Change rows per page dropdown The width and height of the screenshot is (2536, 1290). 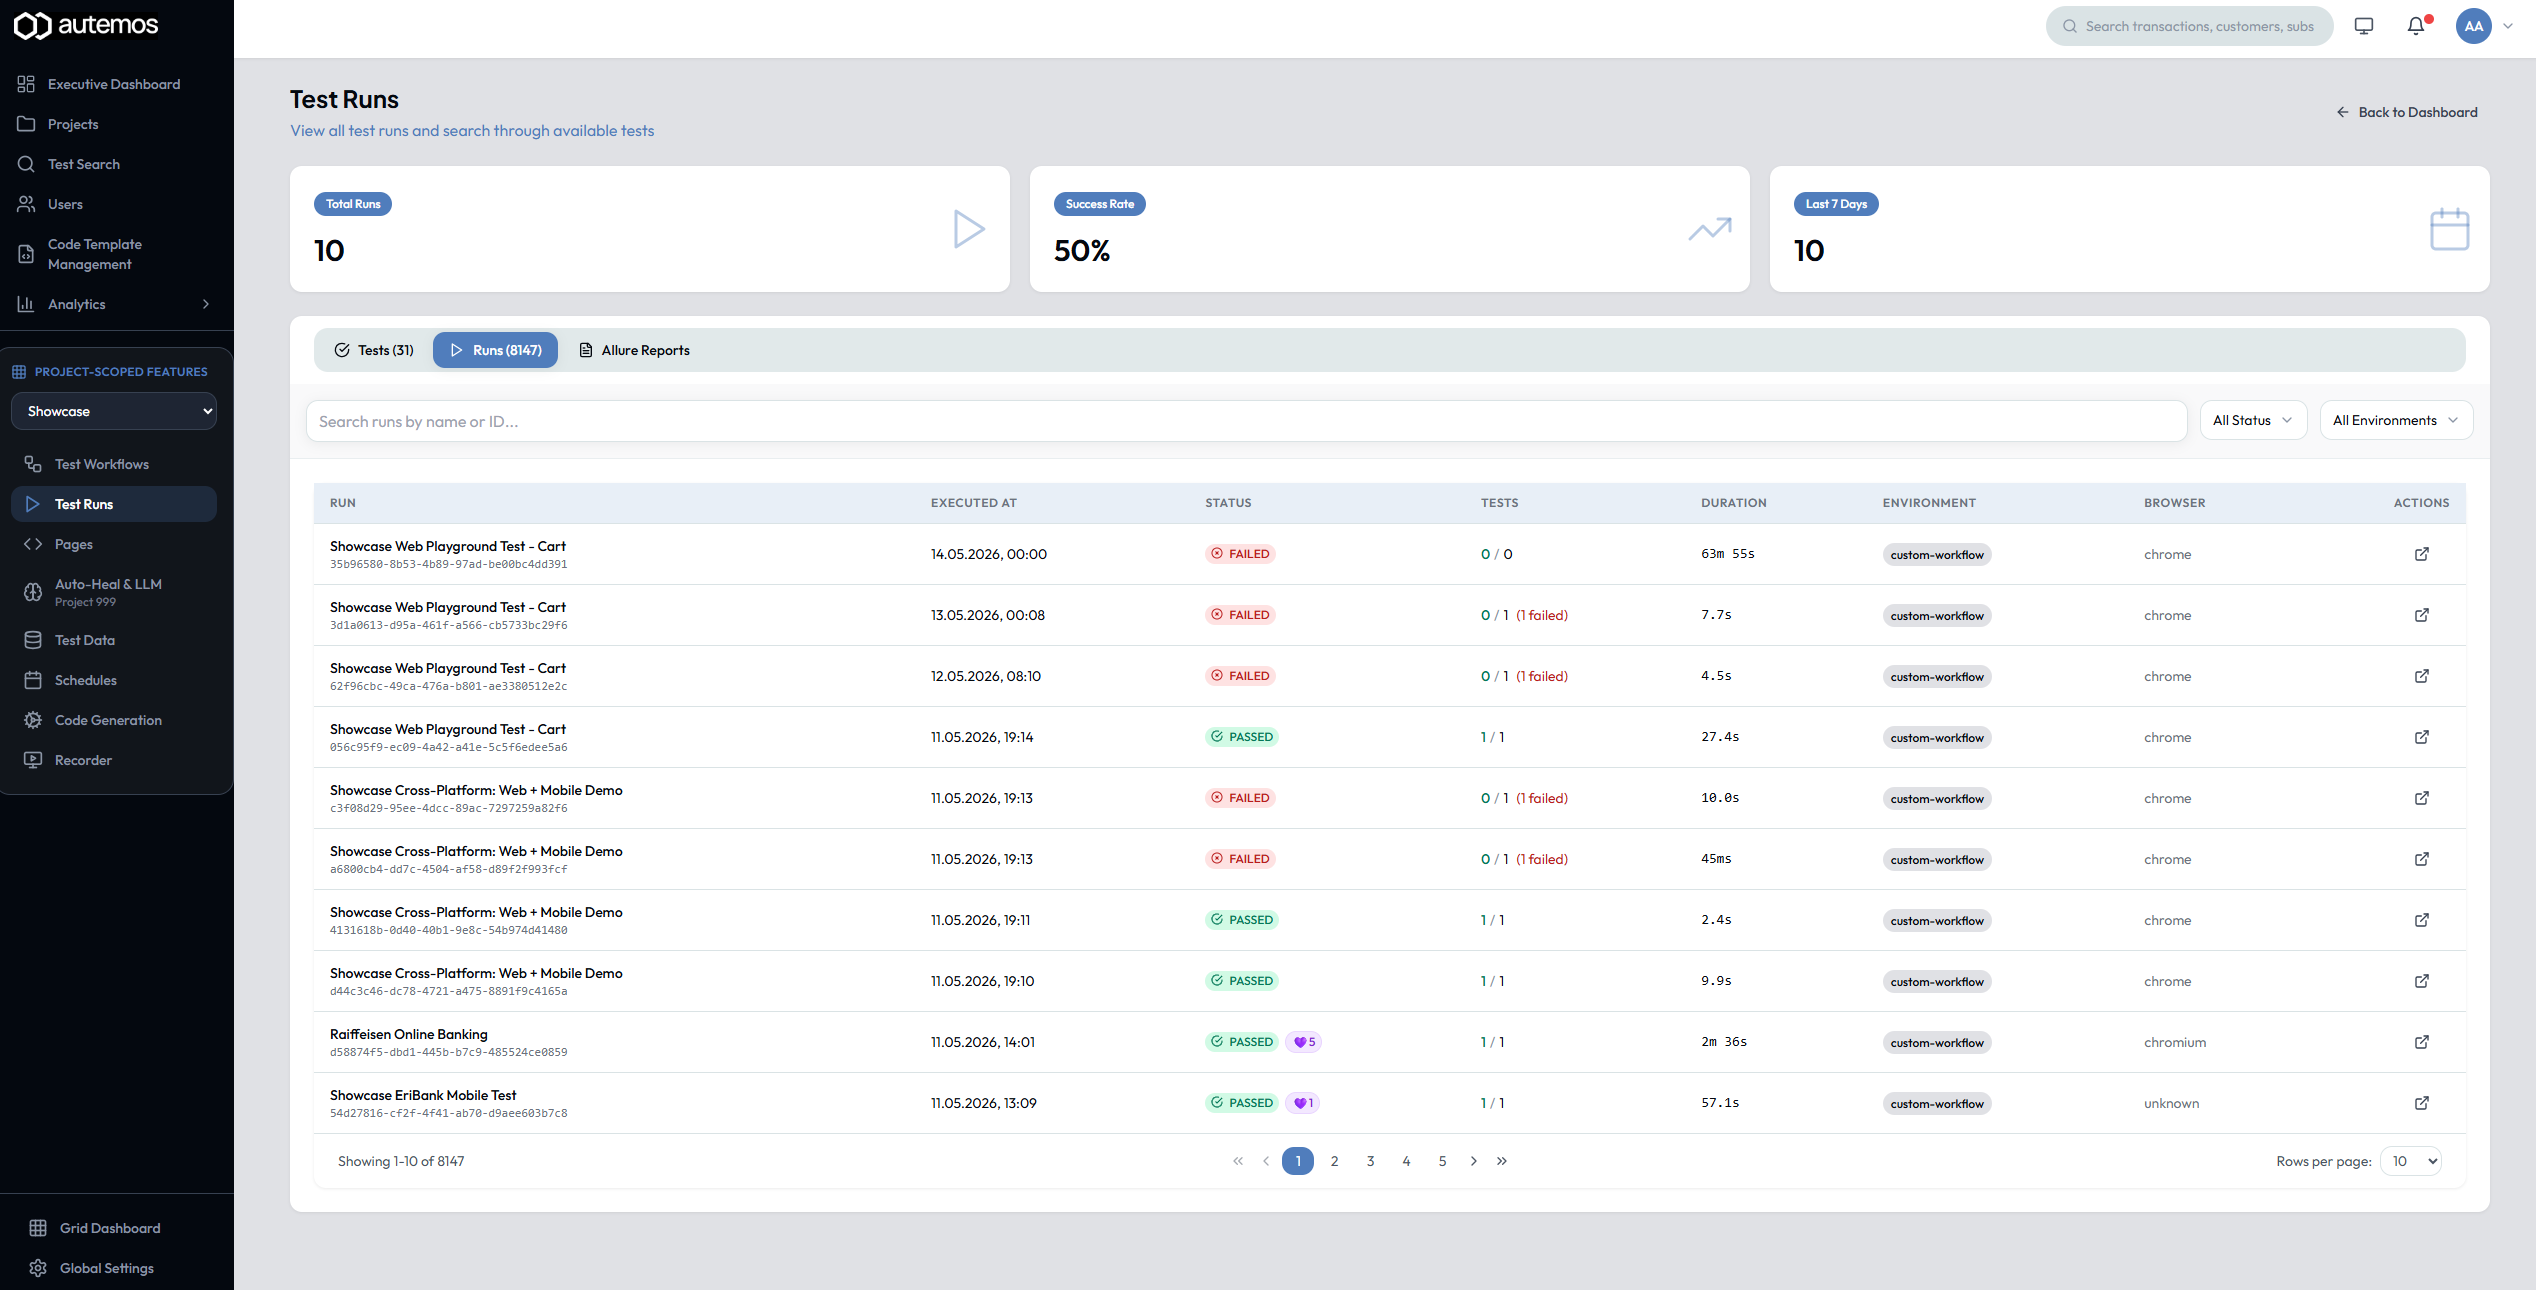click(2411, 1161)
